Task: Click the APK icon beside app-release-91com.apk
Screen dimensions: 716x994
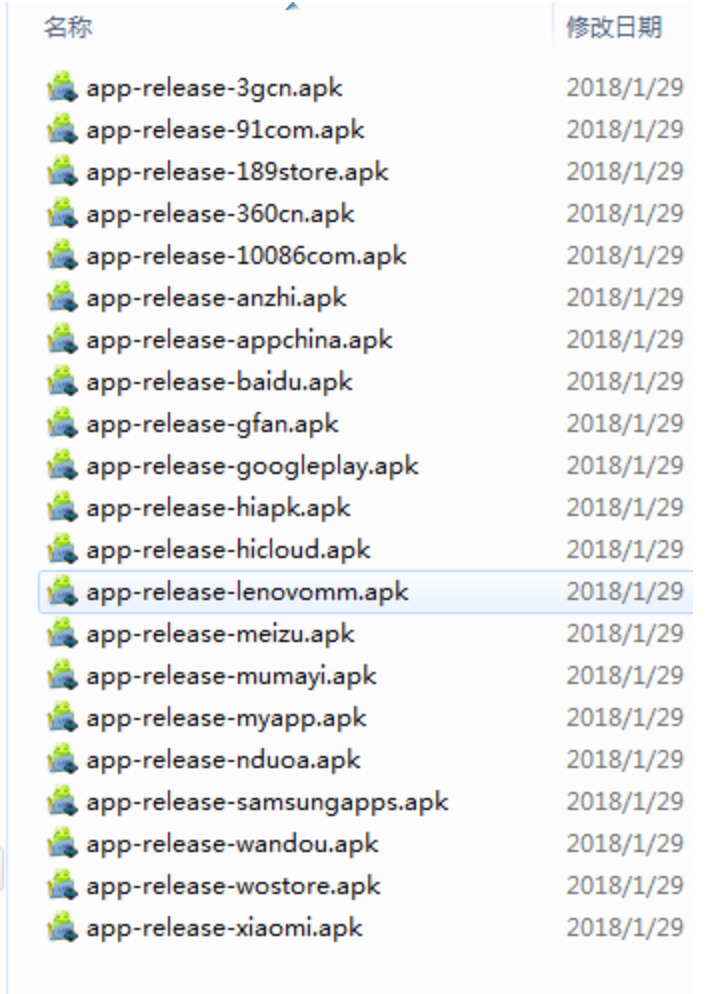Action: 62,129
